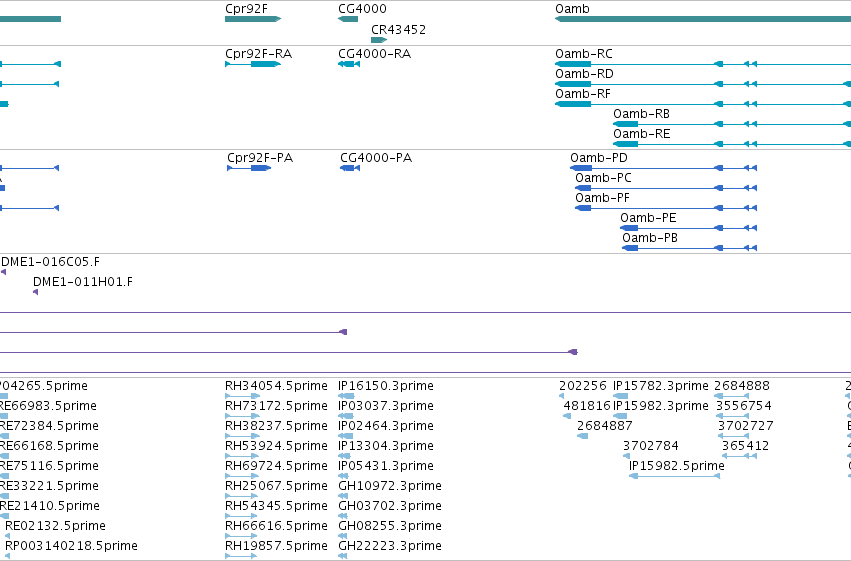Click the Oamb-RD transcript label

pos(584,74)
